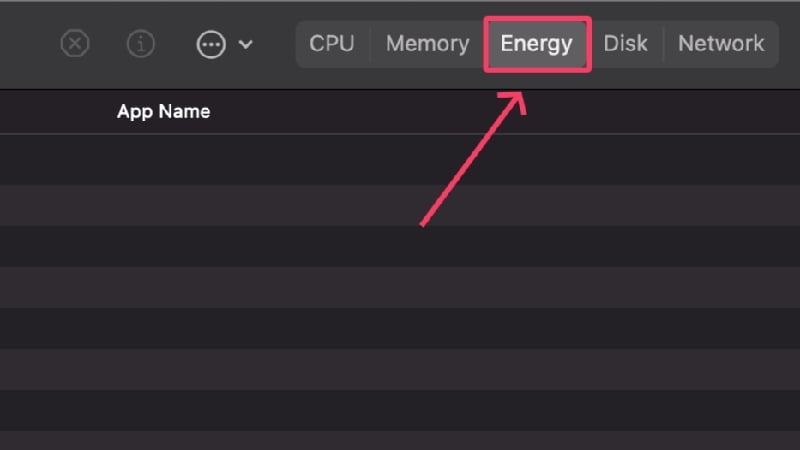Click blank toolbar area left of Stop icon
Image resolution: width=800 pixels, height=450 pixels.
coord(28,45)
